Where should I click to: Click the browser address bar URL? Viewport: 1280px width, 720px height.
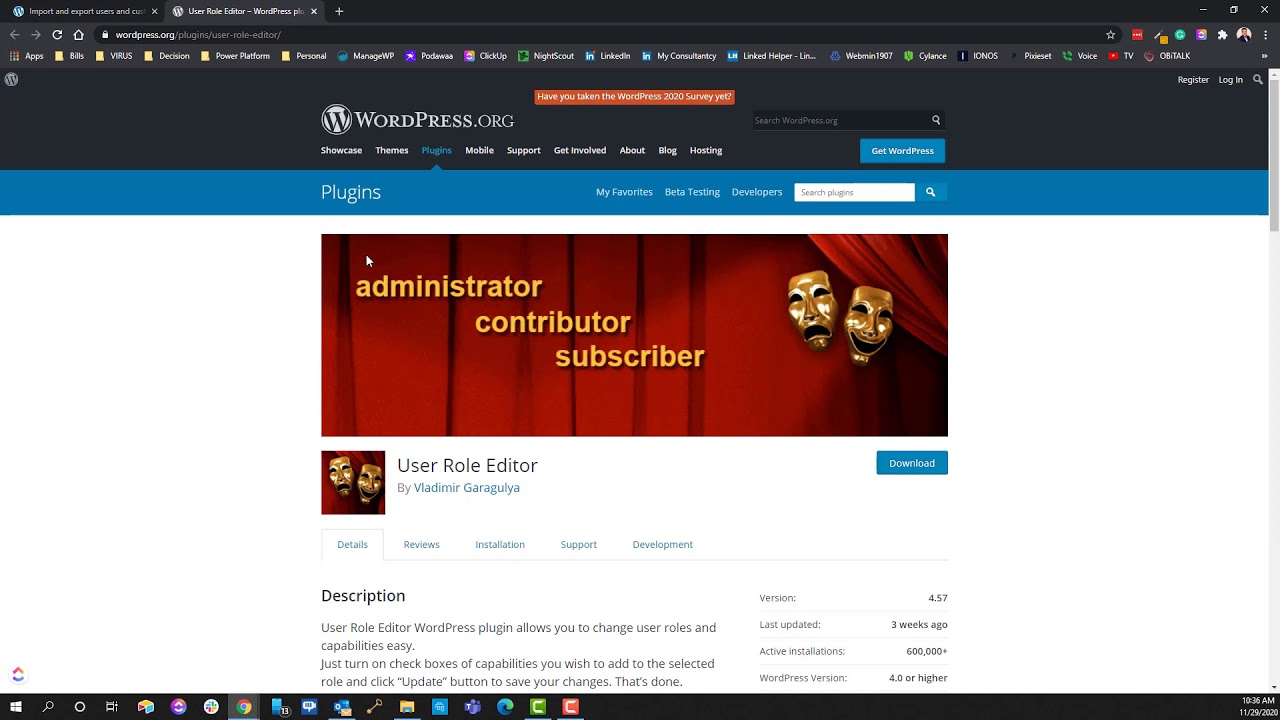(198, 35)
